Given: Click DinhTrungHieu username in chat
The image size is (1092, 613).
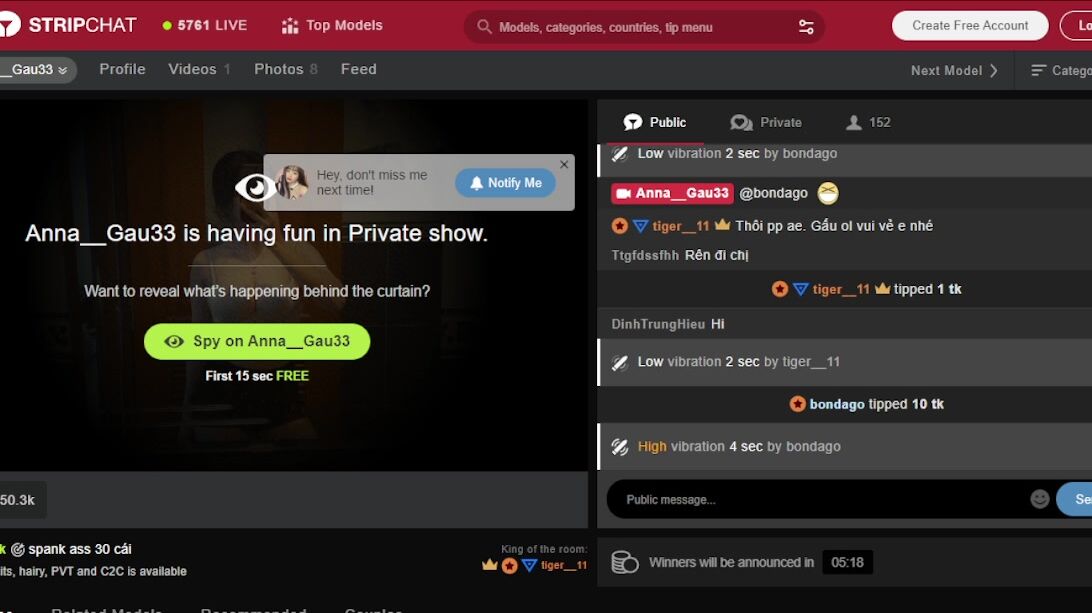Looking at the screenshot, I should [x=658, y=324].
